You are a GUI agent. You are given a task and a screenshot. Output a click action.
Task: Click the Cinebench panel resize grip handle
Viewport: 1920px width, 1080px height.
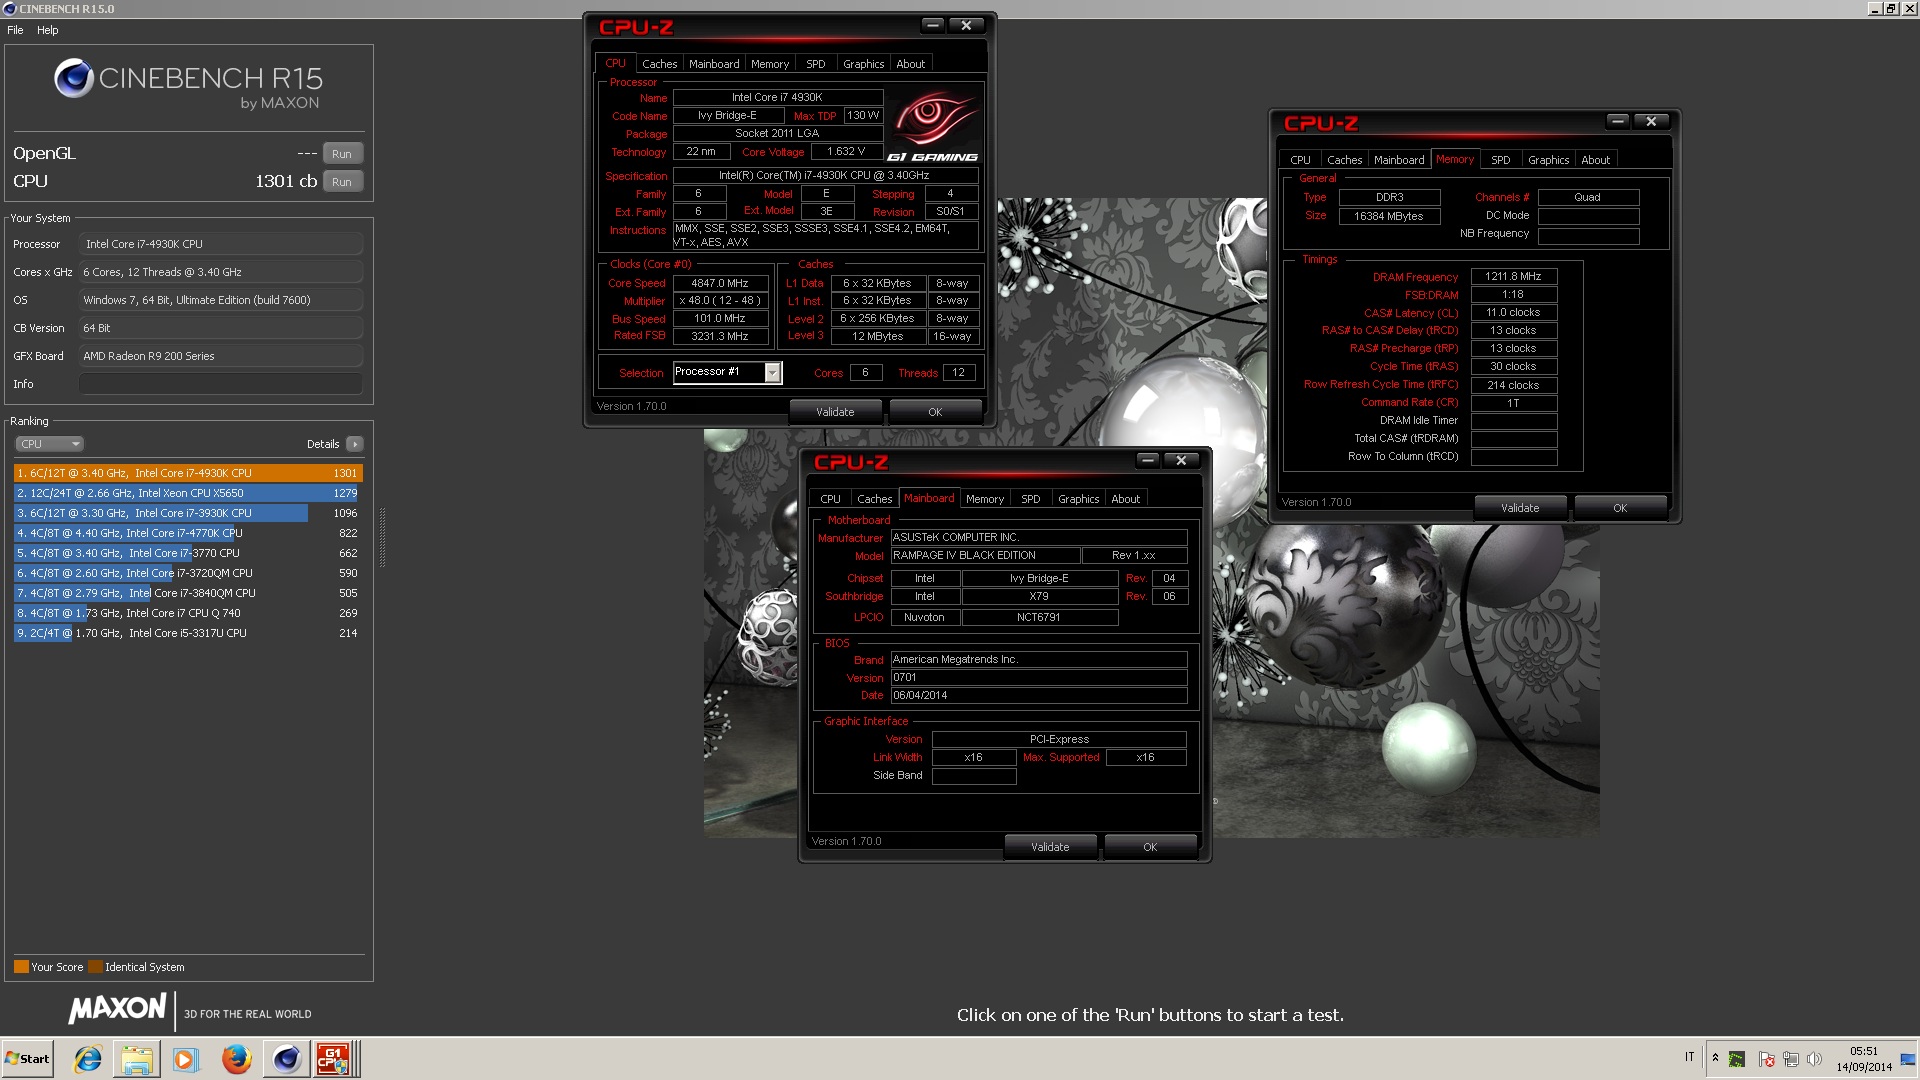click(382, 536)
